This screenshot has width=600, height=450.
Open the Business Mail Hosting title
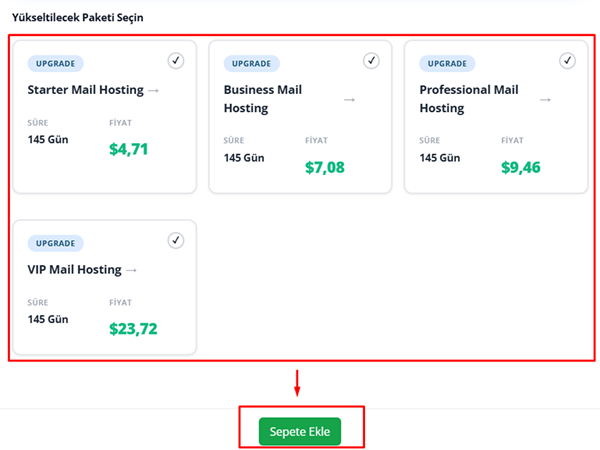pyautogui.click(x=263, y=99)
